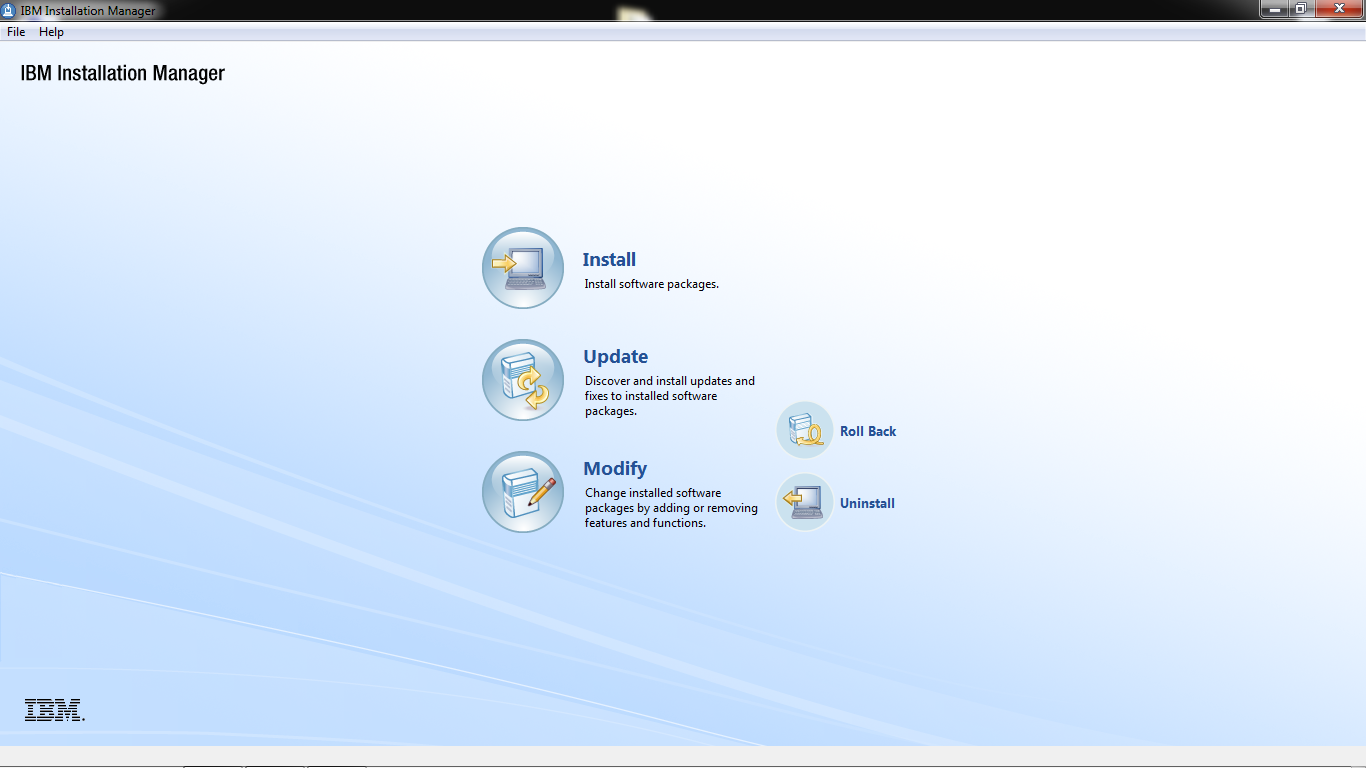Click the IBM Installation Manager heading

(122, 72)
